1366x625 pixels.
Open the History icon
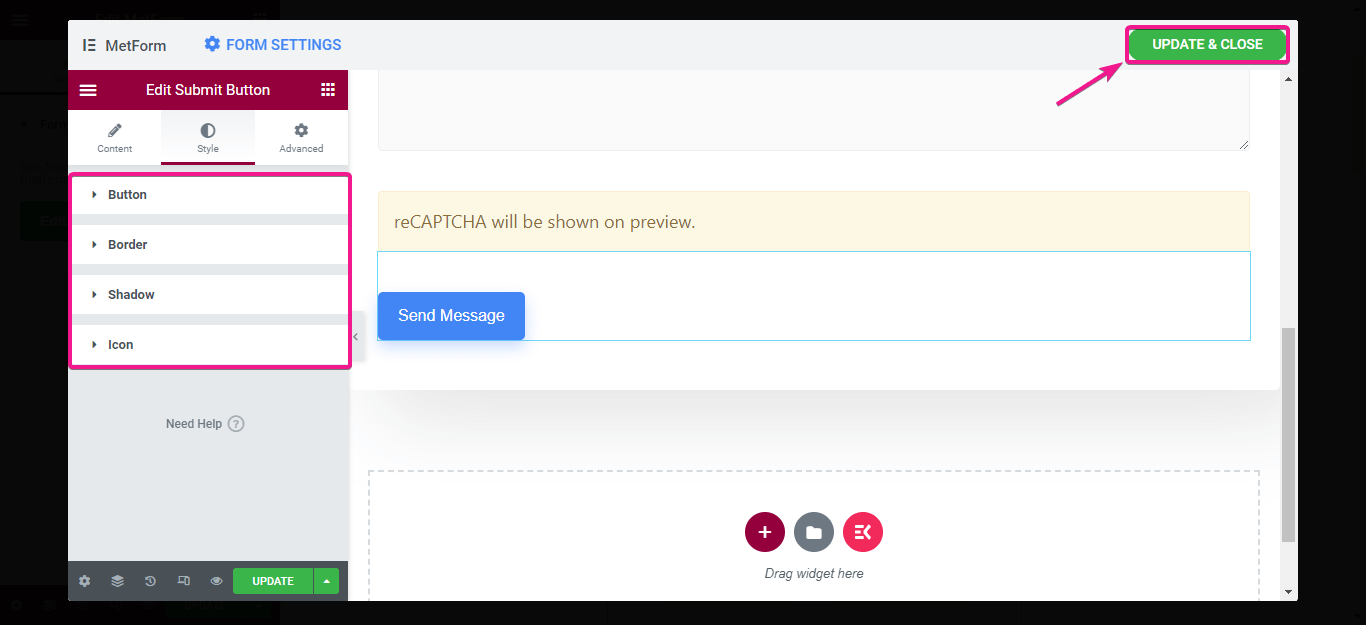coord(150,581)
